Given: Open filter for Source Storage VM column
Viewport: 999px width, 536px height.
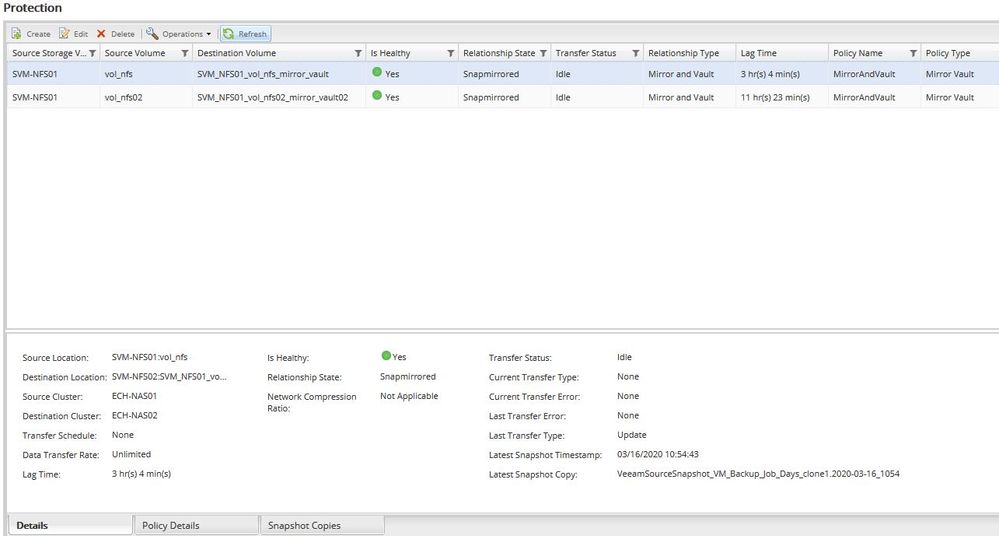Looking at the screenshot, I should coord(93,53).
